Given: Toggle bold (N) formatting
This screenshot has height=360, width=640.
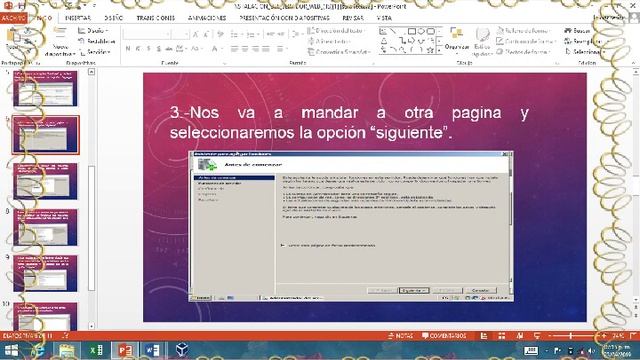Looking at the screenshot, I should (x=128, y=49).
